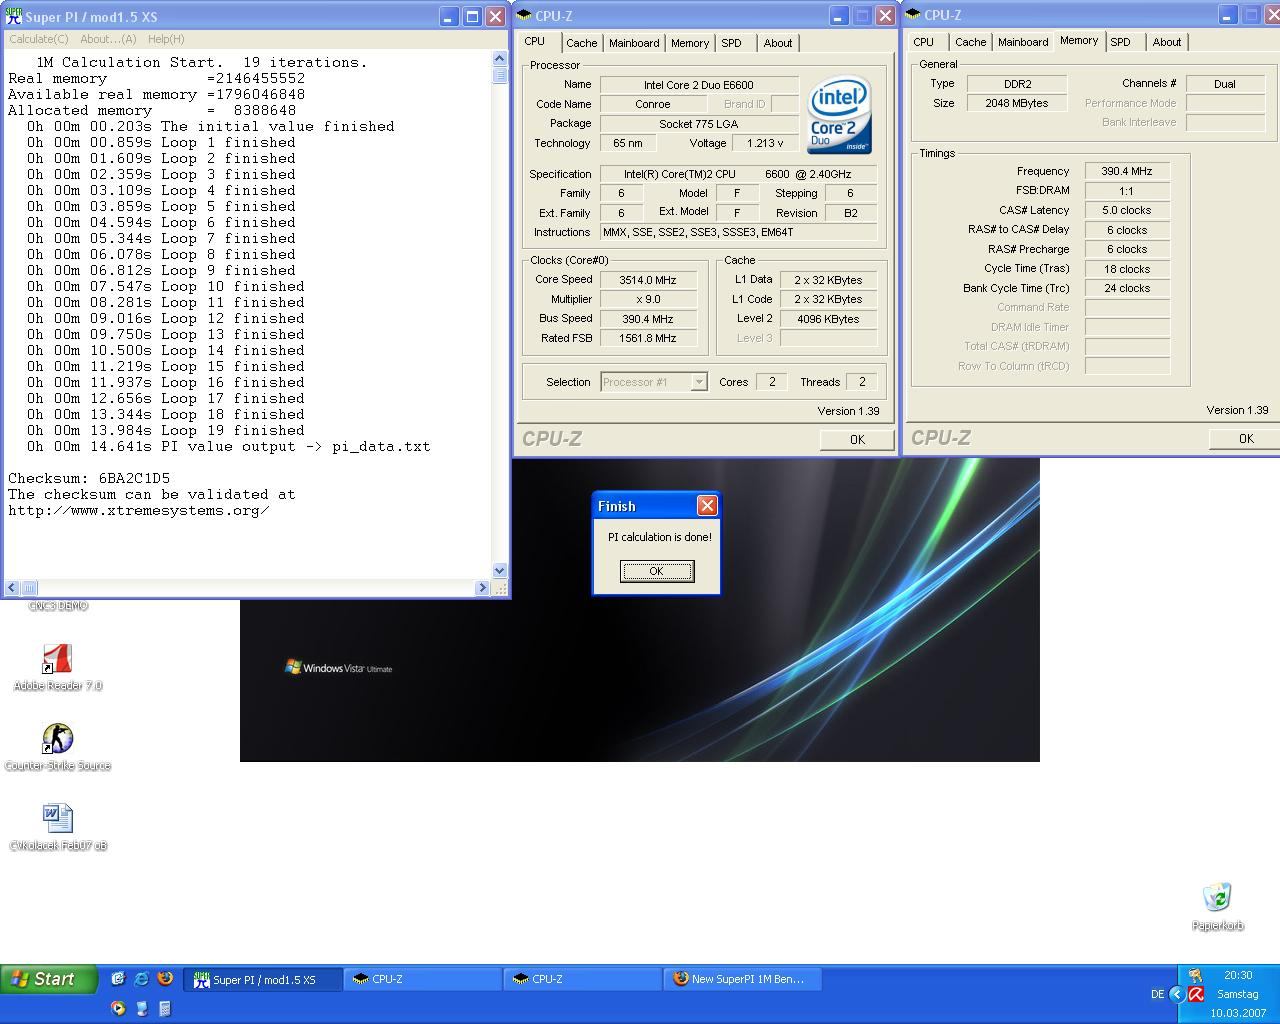Select Memory tab in left CPU-Z window
The height and width of the screenshot is (1024, 1280).
(x=690, y=43)
